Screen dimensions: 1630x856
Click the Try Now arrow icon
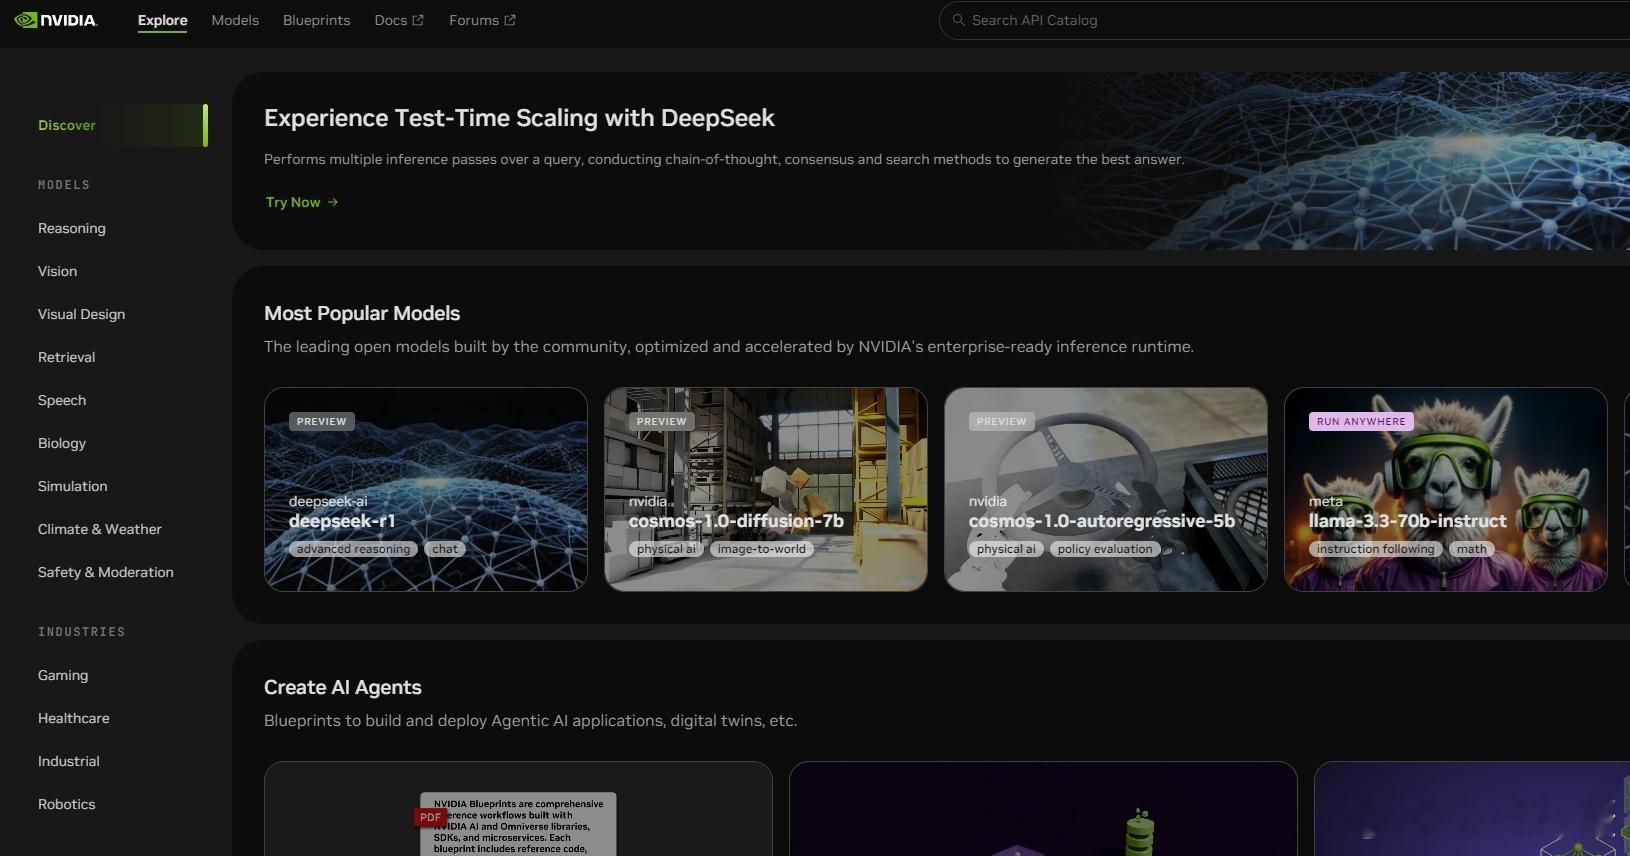click(x=333, y=202)
